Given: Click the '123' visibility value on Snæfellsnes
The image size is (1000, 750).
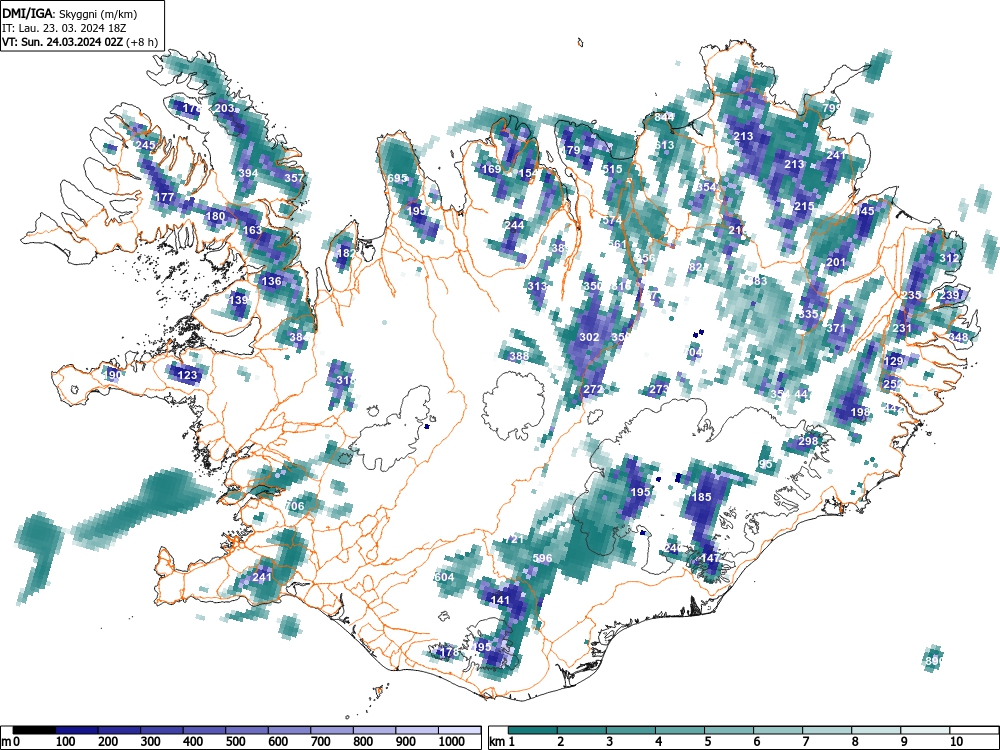Looking at the screenshot, I should coord(187,375).
